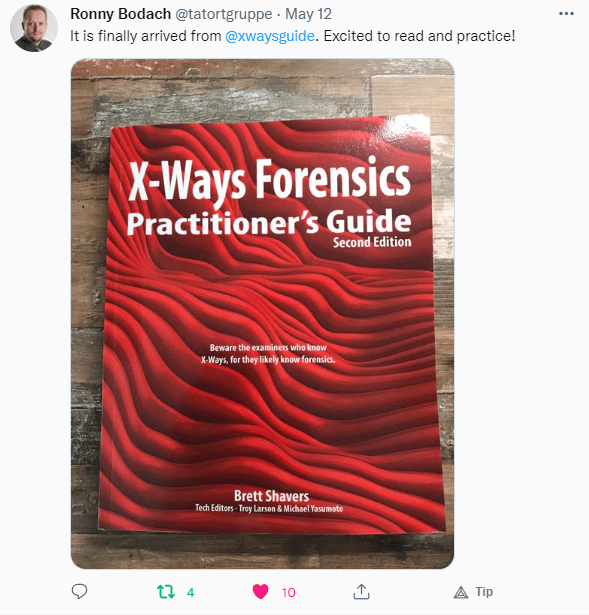Click 'Second Edition' text on the cover

point(372,242)
